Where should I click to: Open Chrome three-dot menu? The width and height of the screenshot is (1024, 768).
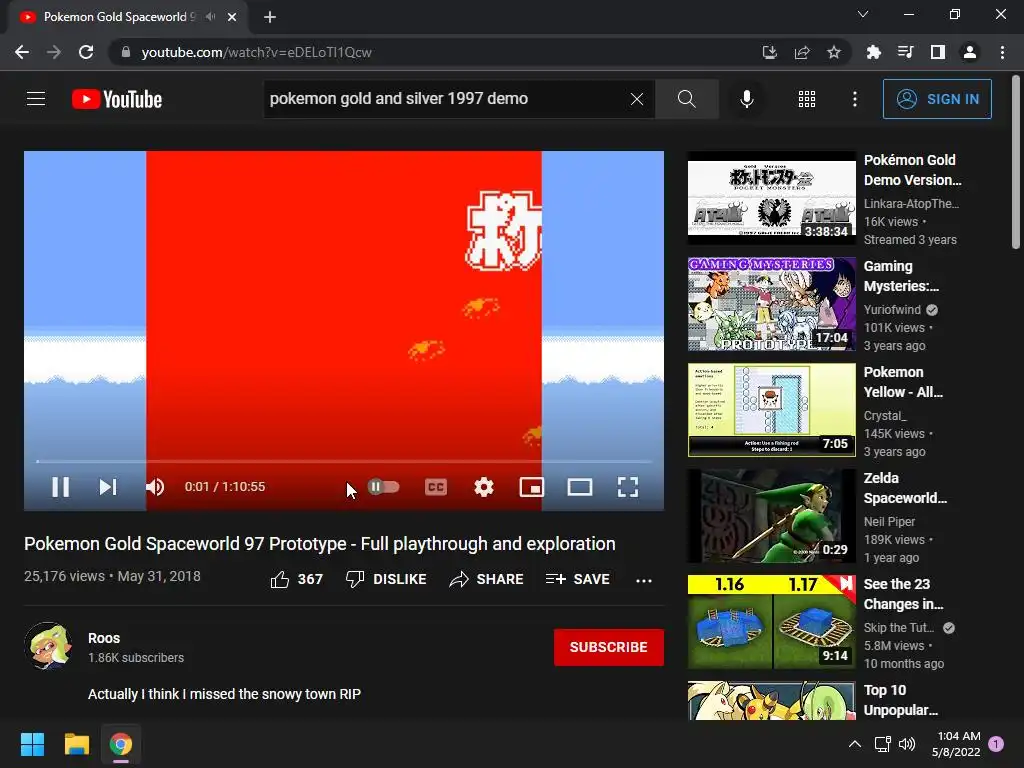click(x=1002, y=52)
